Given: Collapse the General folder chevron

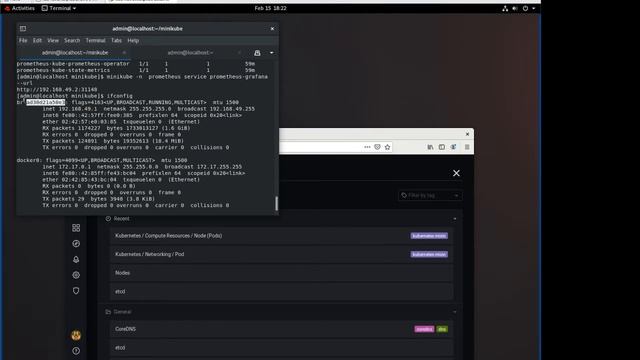Looking at the screenshot, I should (455, 312).
